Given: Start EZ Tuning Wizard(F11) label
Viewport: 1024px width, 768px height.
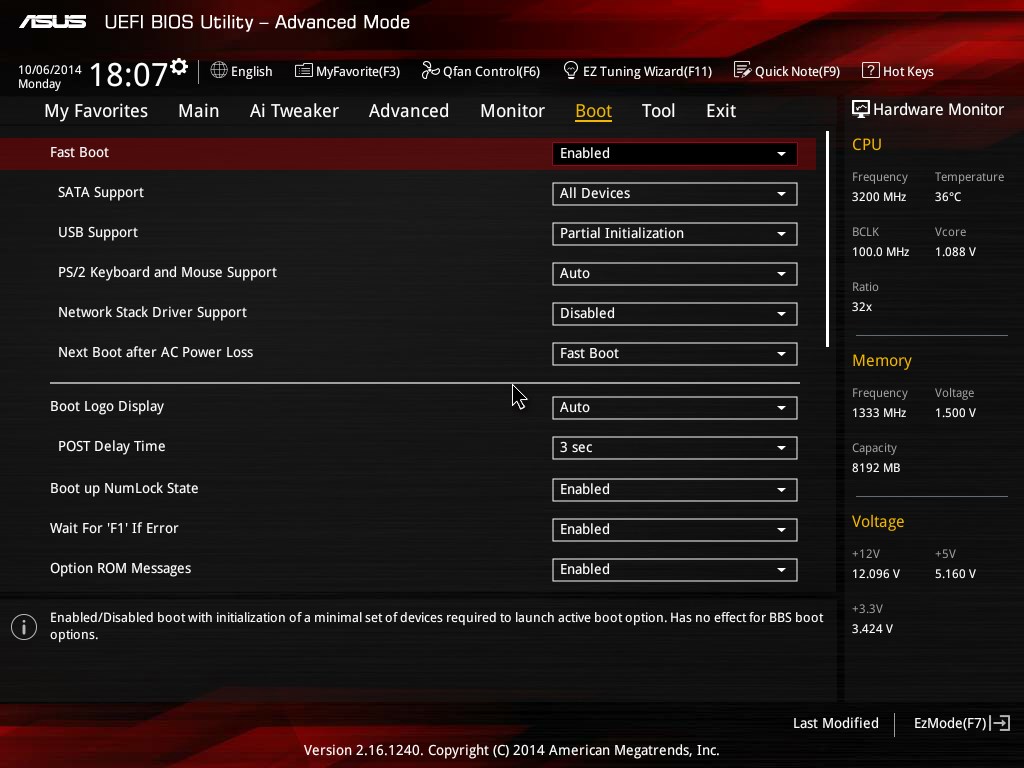Looking at the screenshot, I should (x=647, y=71).
